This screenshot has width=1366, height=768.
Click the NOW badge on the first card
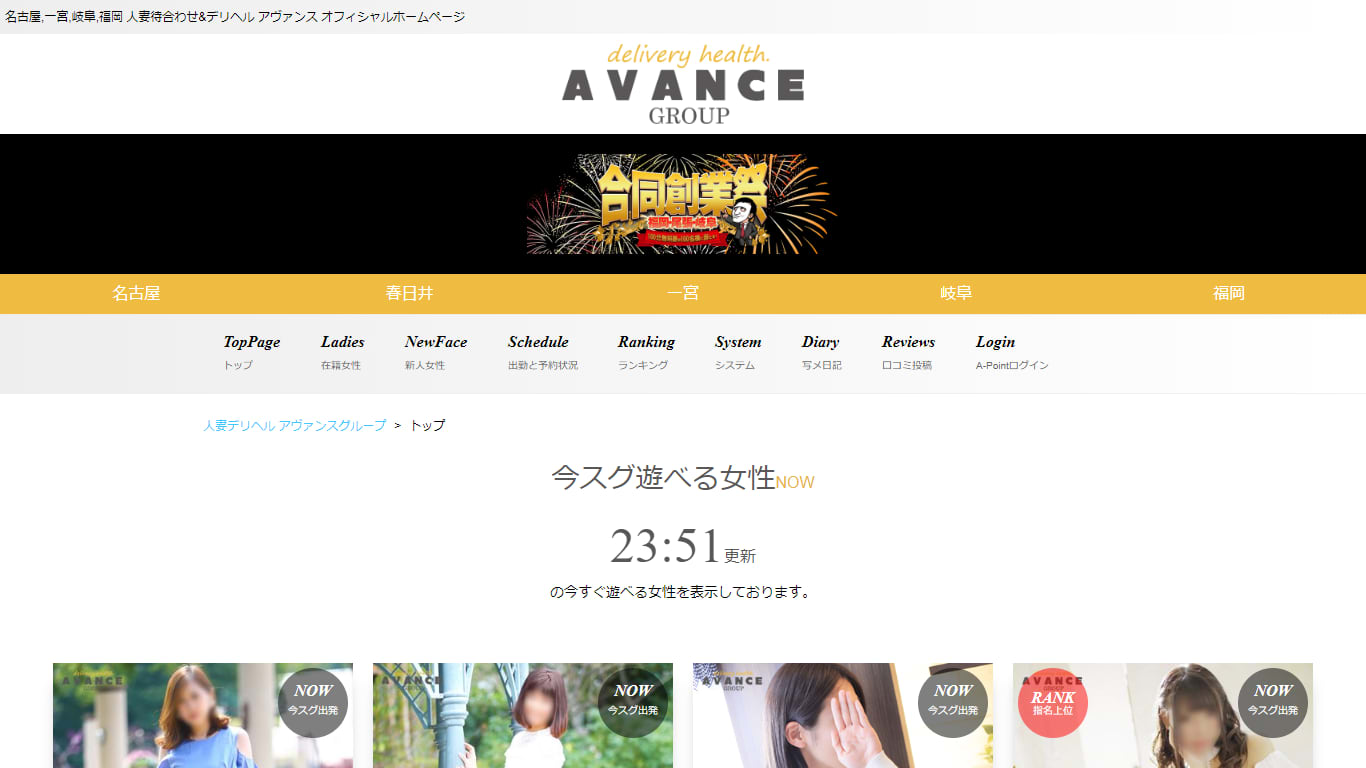pos(313,703)
